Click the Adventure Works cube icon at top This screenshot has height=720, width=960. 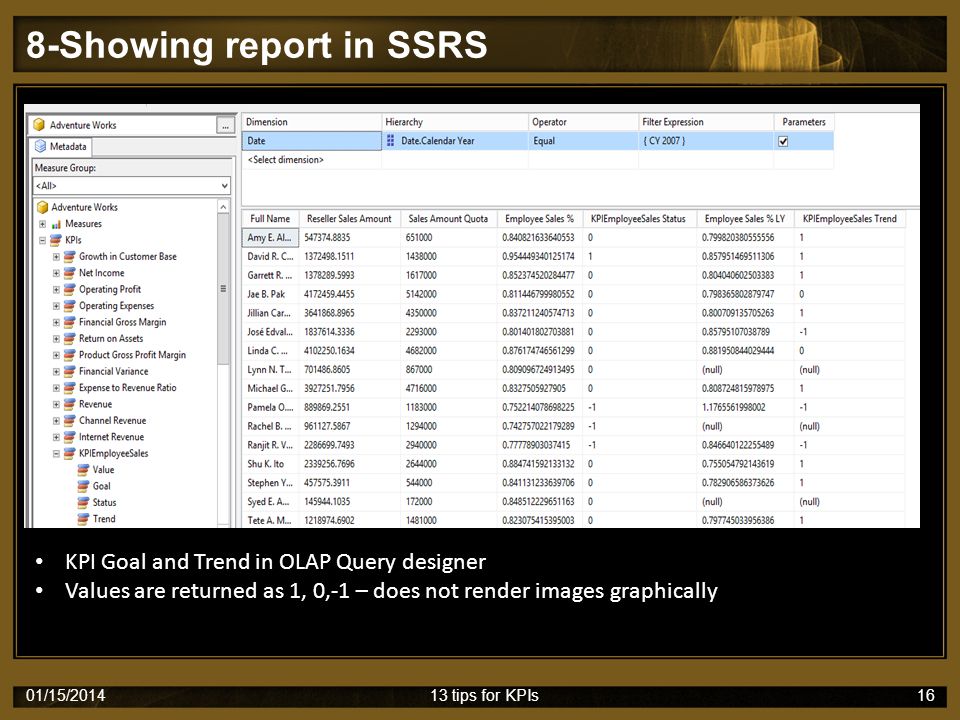39,125
